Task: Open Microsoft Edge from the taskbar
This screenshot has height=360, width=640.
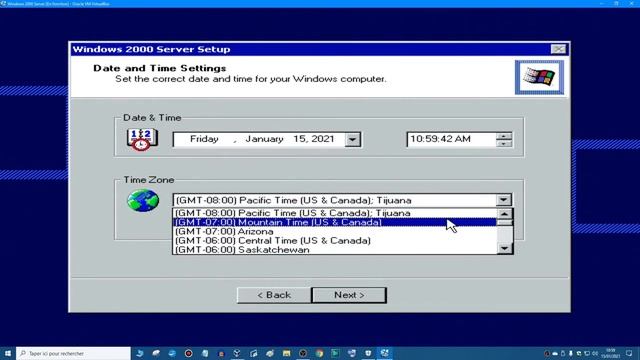Action: [x=172, y=353]
